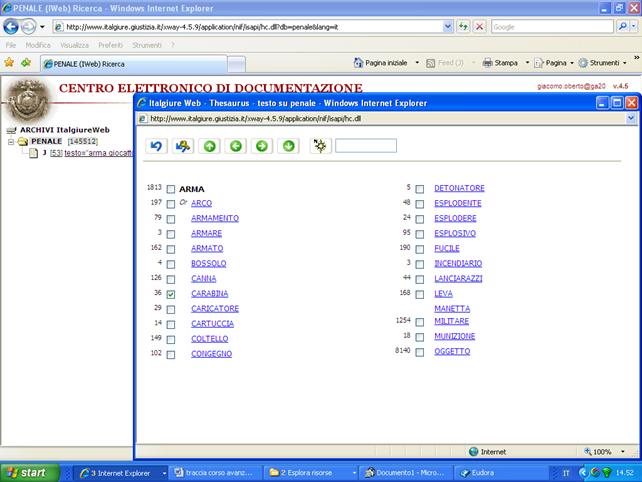The width and height of the screenshot is (642, 482).
Task: Open the Pagina command bar menu
Action: (554, 63)
